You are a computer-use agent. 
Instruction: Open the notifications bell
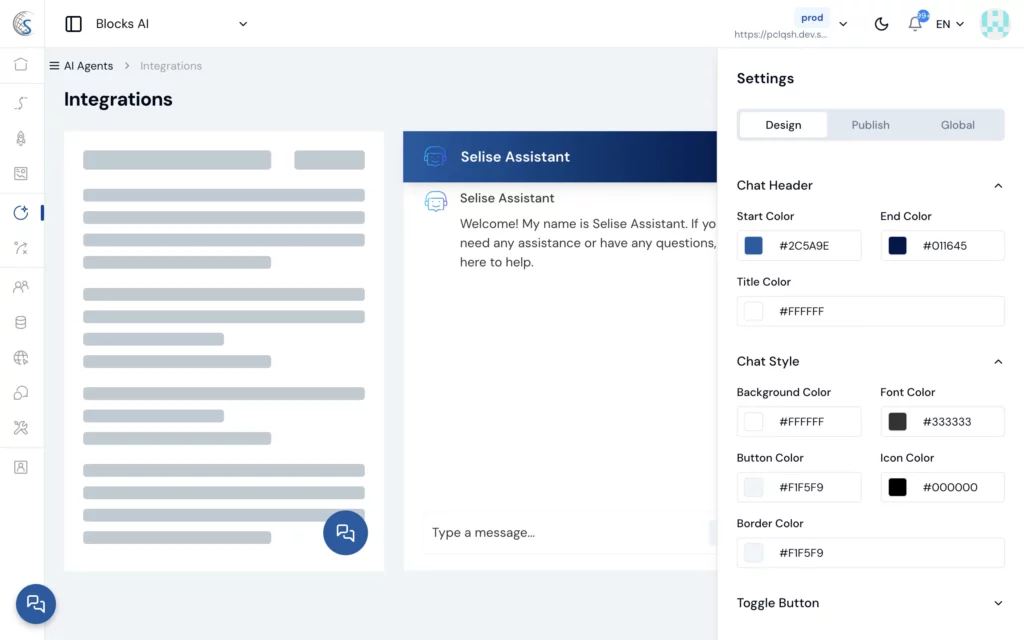(915, 24)
